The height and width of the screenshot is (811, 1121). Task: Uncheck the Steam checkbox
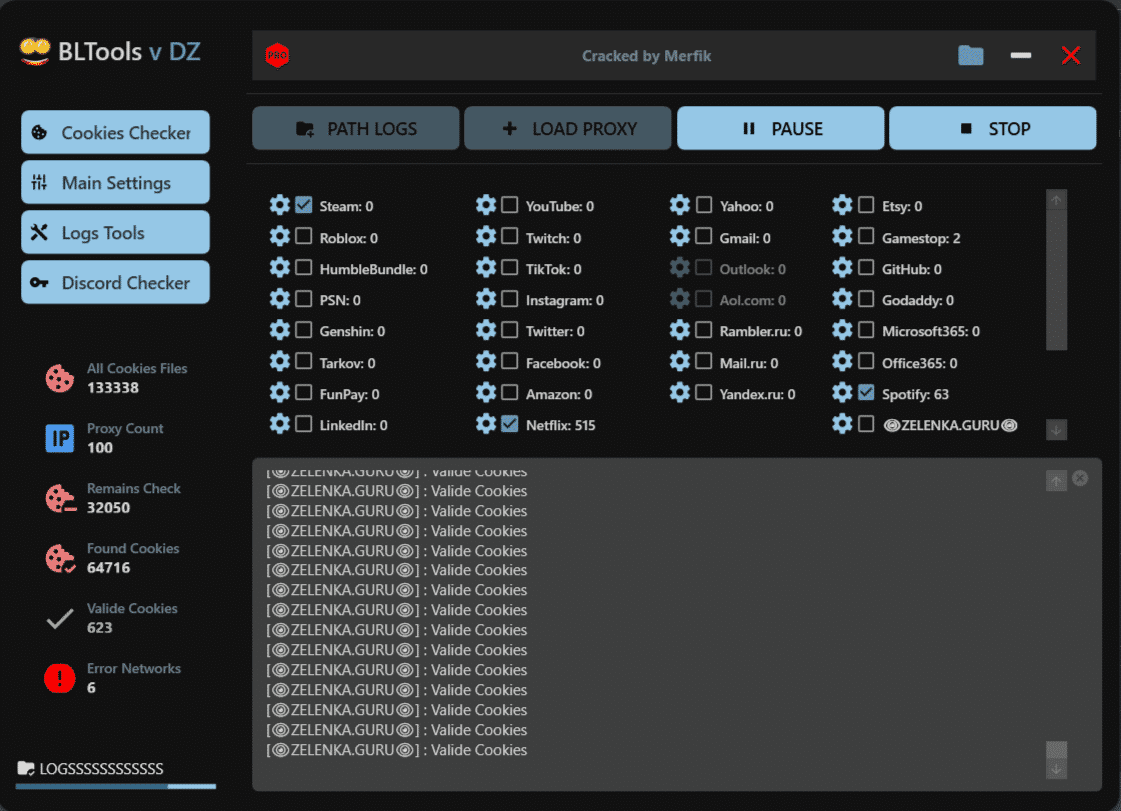click(304, 206)
